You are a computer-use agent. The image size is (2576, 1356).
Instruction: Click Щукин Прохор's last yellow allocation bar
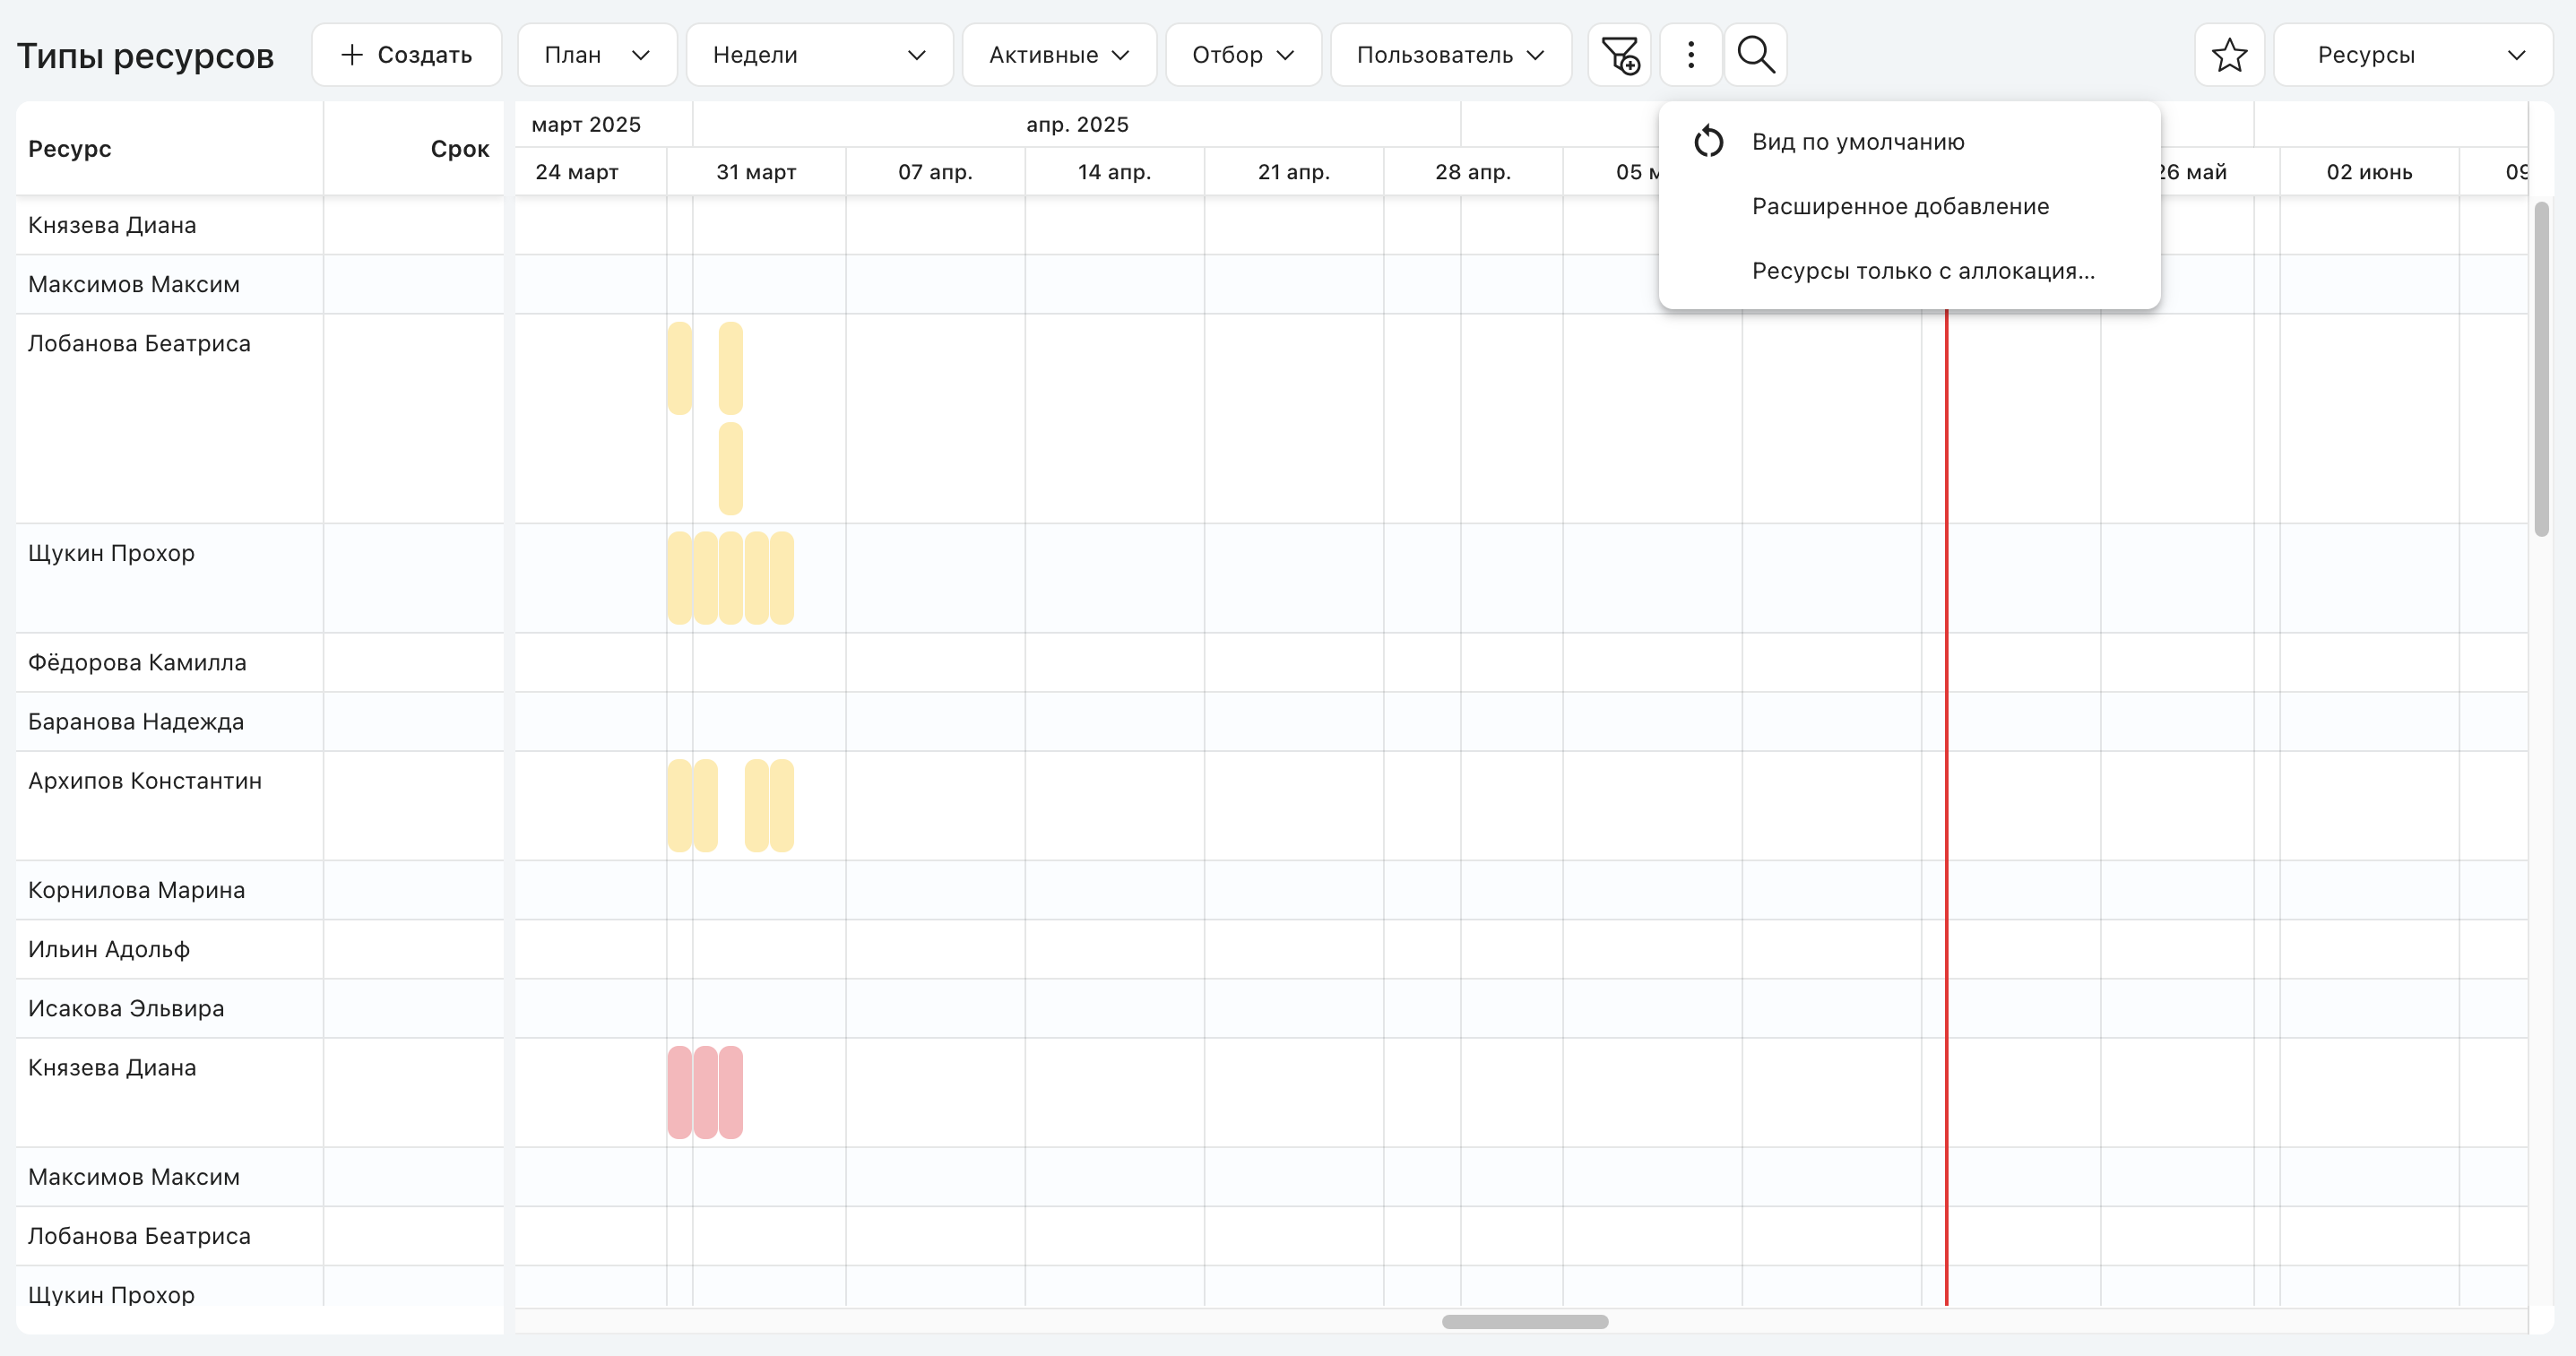pos(782,578)
